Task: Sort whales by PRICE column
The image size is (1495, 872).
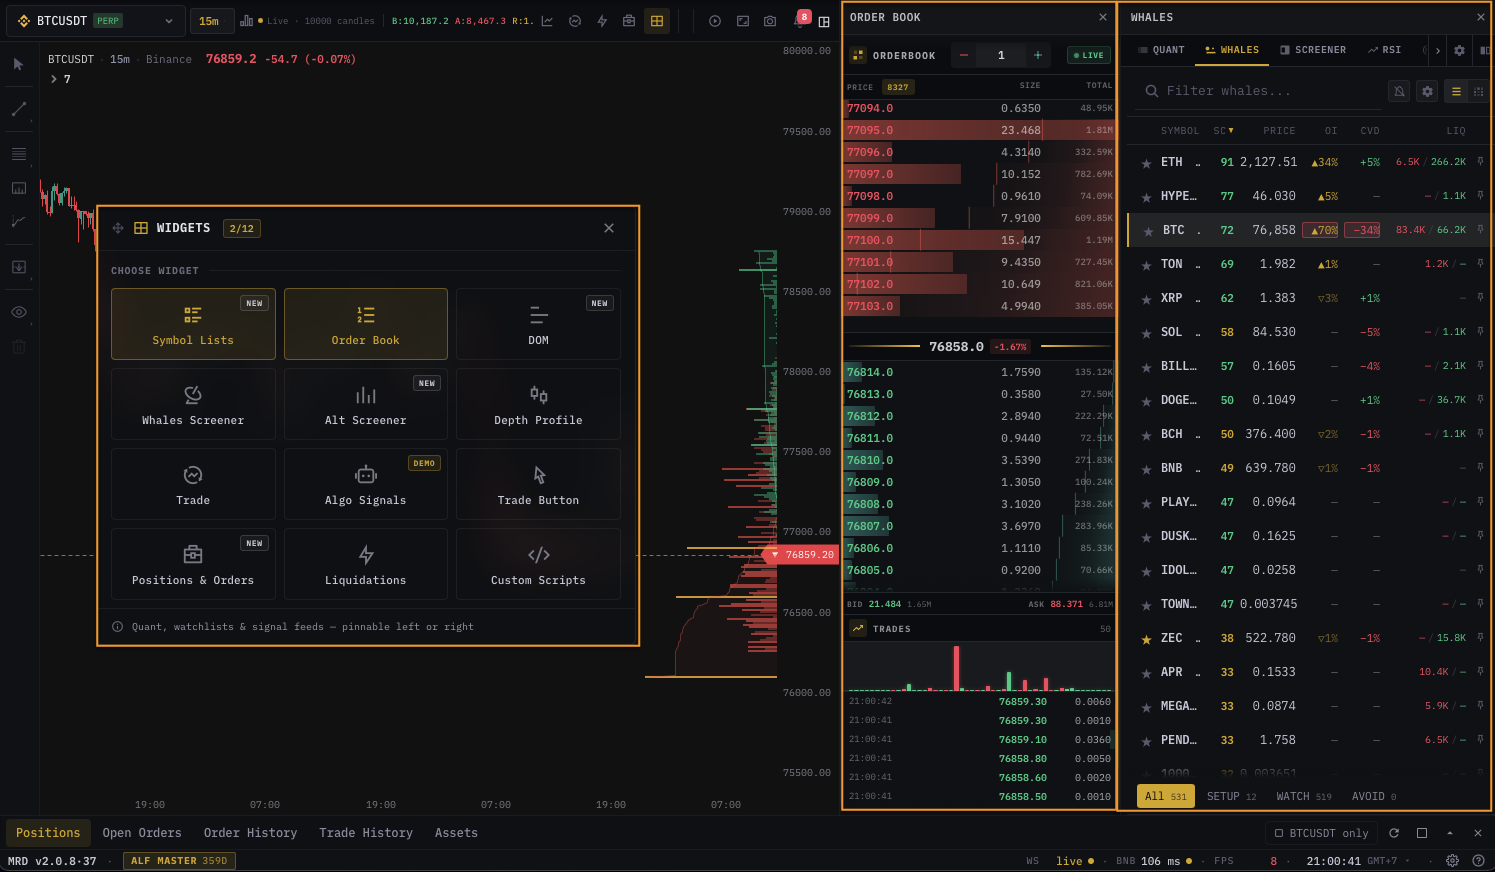Action: (x=1279, y=131)
